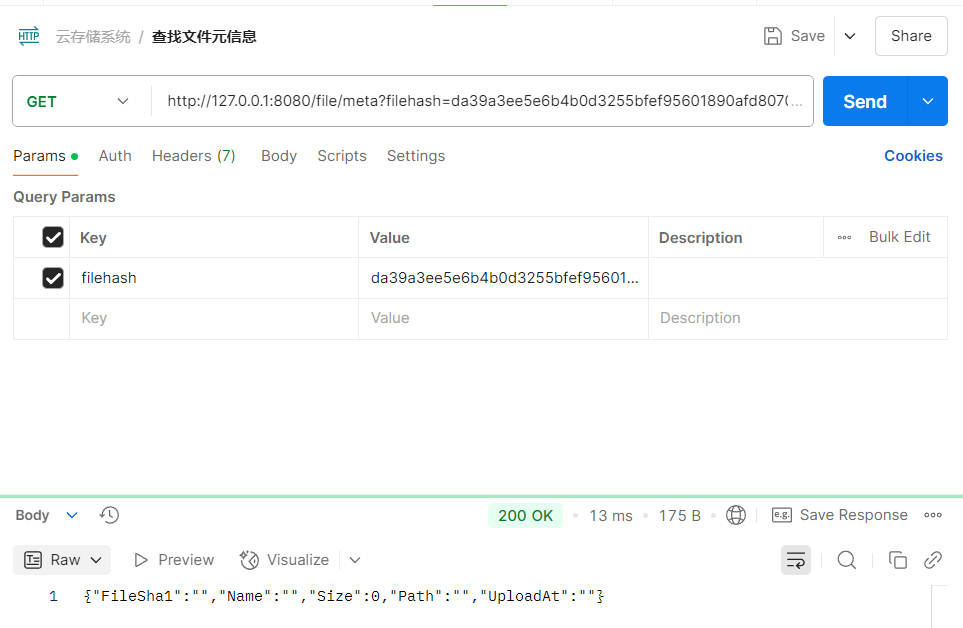Open the Raw format dropdown
The image size is (963, 628).
62,560
